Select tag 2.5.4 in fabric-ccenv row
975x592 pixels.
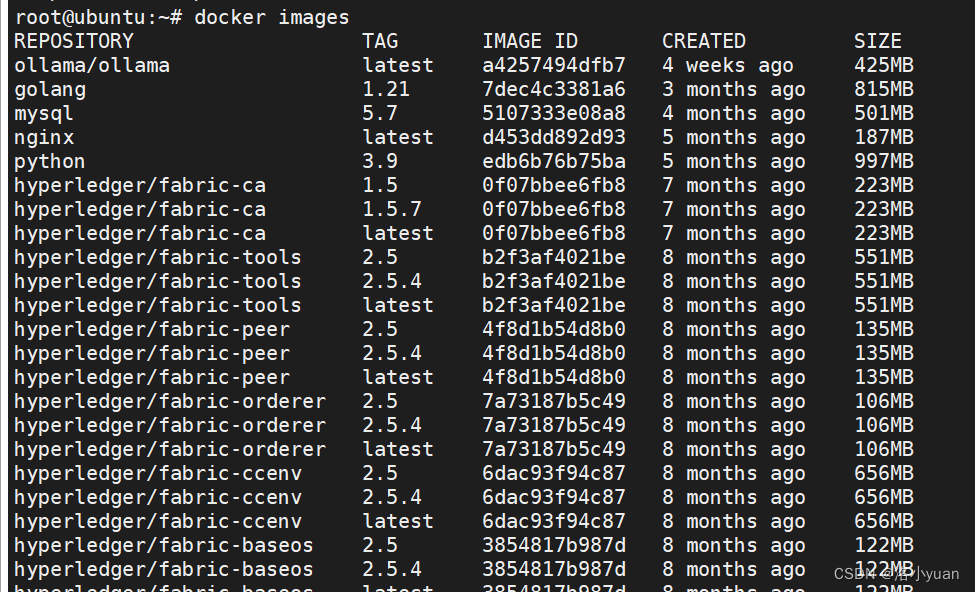(x=392, y=497)
